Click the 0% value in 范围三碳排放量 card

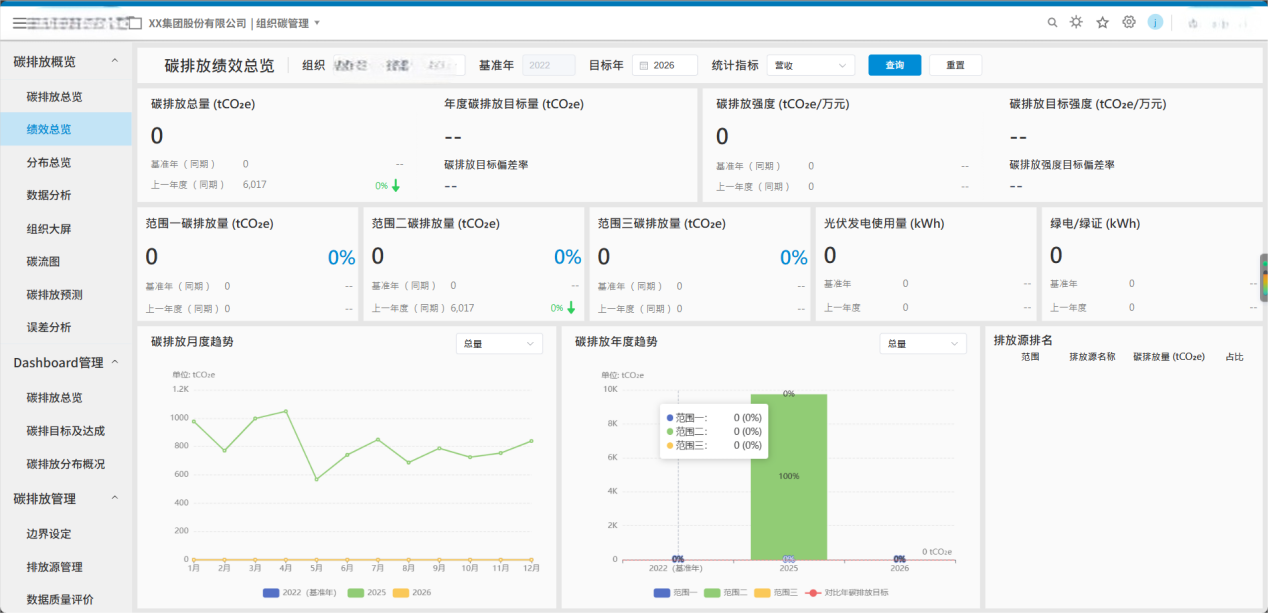coord(794,257)
